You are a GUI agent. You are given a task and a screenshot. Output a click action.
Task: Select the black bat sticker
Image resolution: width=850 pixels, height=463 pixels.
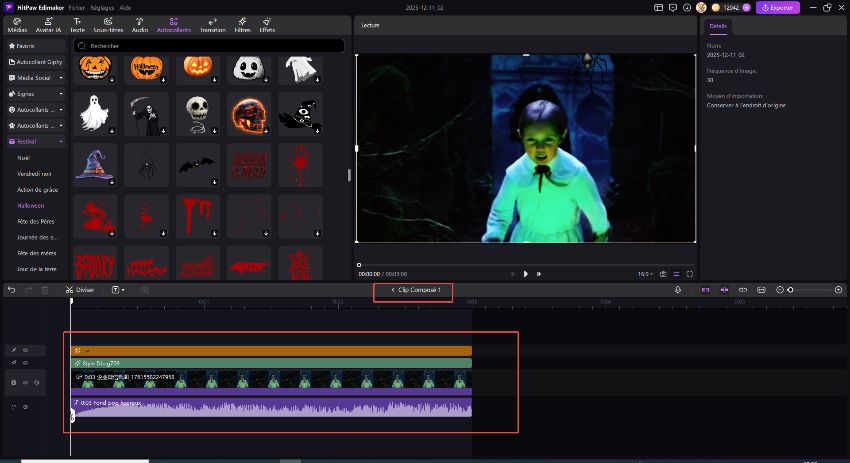198,165
